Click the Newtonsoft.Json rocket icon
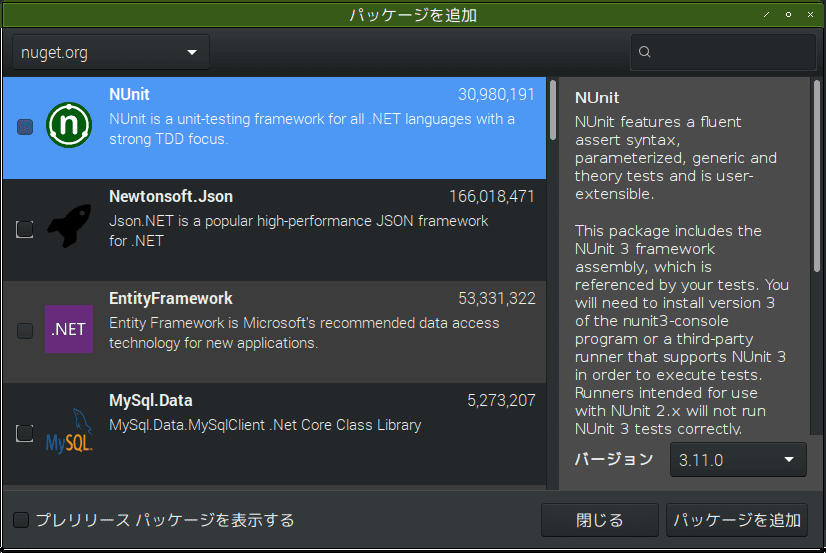 click(x=69, y=226)
